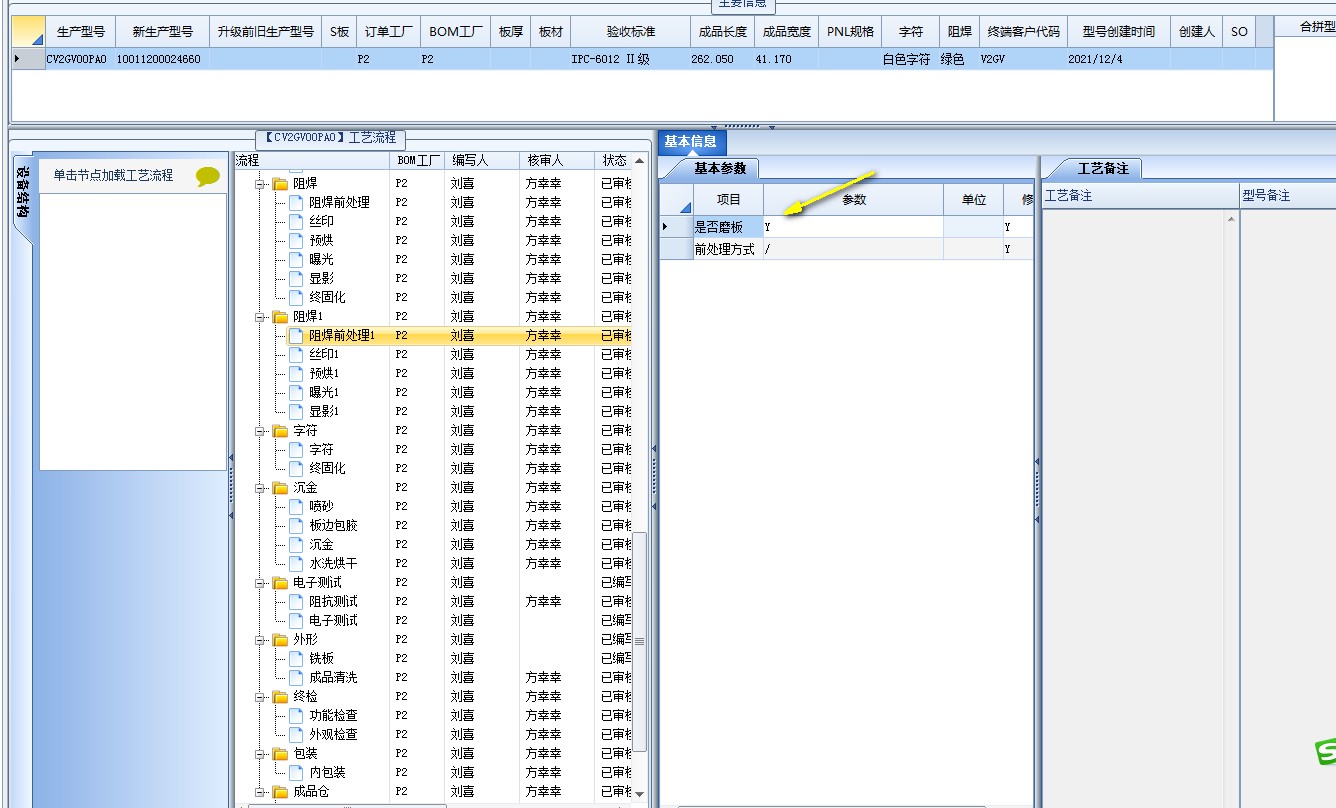Click the 是否磨板 parameter value cell

(x=853, y=228)
